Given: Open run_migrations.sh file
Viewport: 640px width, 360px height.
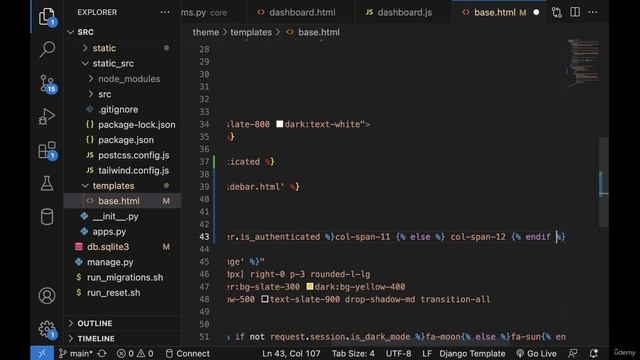Looking at the screenshot, I should [x=122, y=277].
